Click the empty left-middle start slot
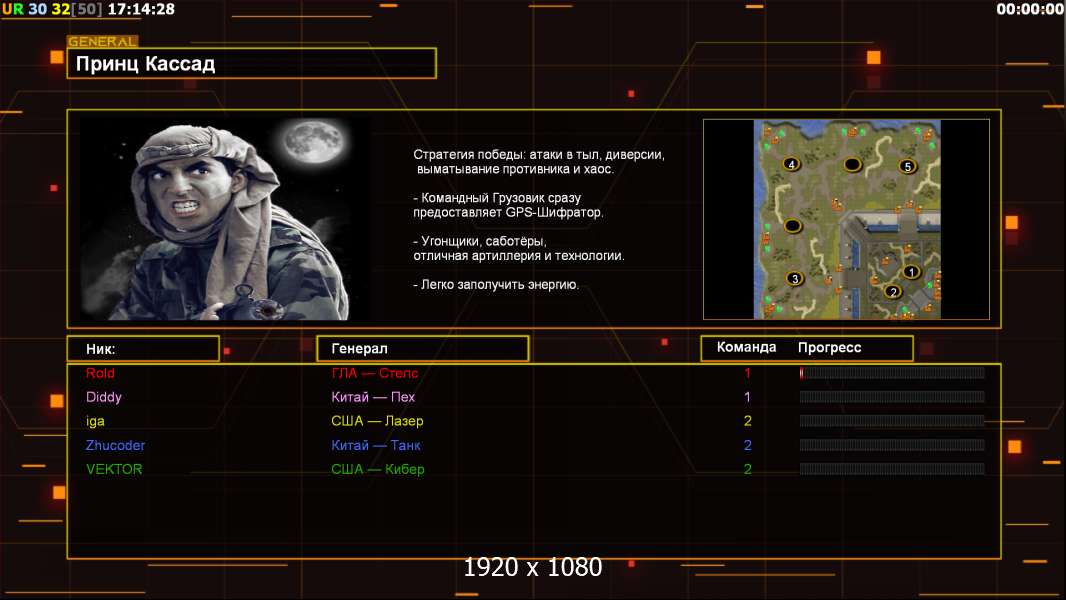This screenshot has width=1066, height=600. (793, 226)
